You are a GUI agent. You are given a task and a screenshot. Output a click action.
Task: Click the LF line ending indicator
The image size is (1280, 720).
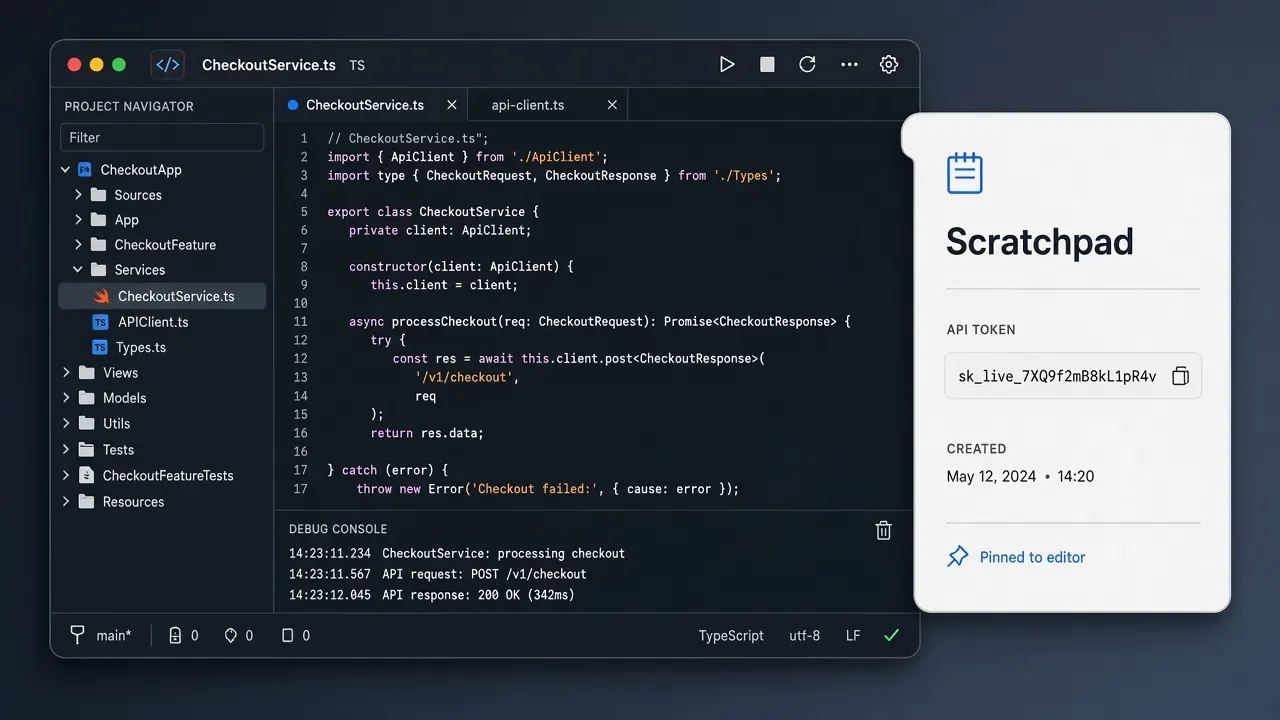[x=853, y=635]
